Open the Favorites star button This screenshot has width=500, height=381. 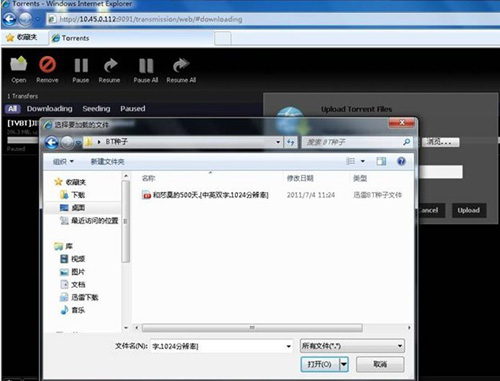[10, 37]
